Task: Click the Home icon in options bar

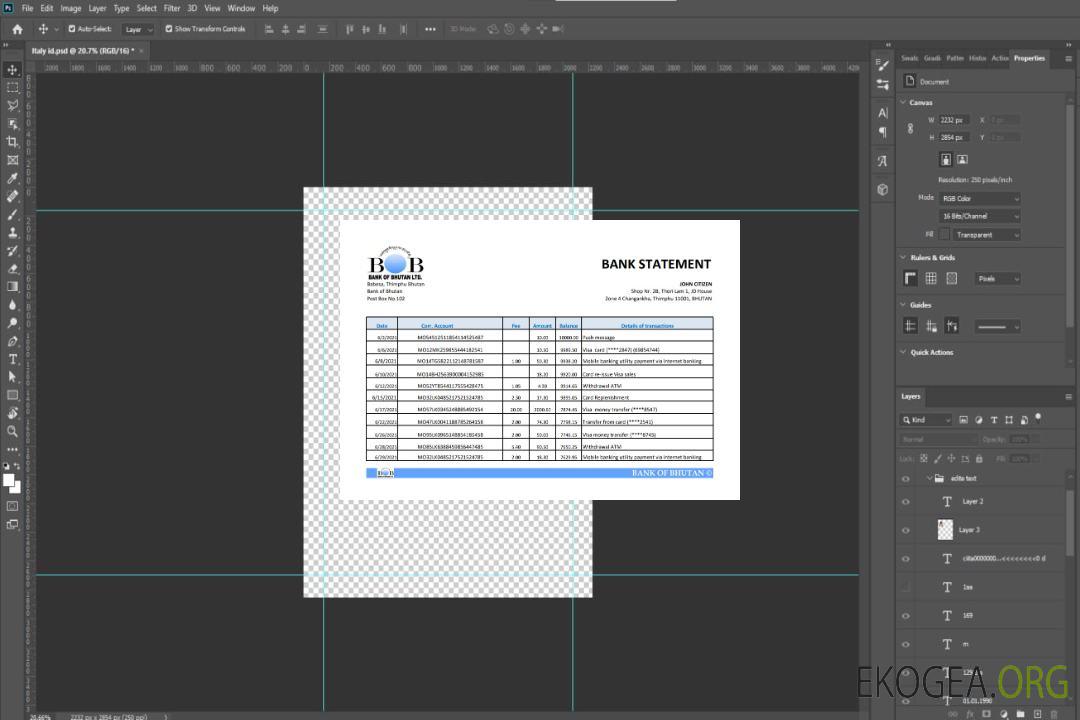Action: [17, 29]
